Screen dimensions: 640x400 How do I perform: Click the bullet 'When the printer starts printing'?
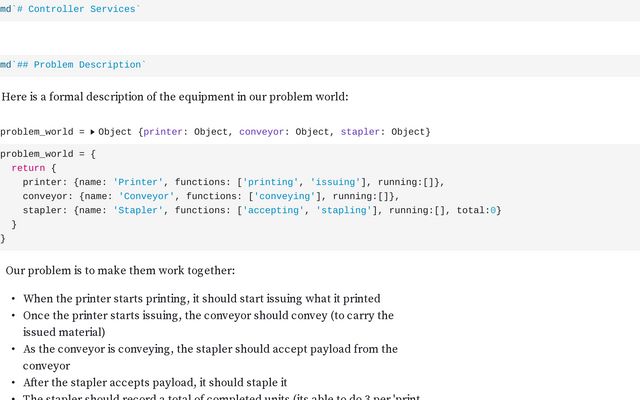200,299
